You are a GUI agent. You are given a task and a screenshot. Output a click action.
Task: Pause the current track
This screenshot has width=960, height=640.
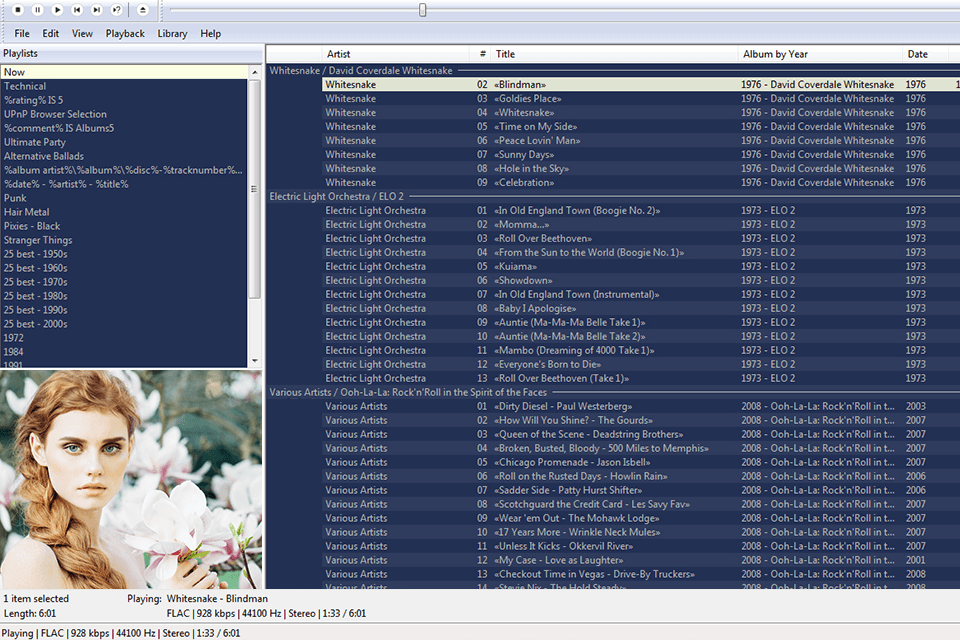tap(37, 9)
